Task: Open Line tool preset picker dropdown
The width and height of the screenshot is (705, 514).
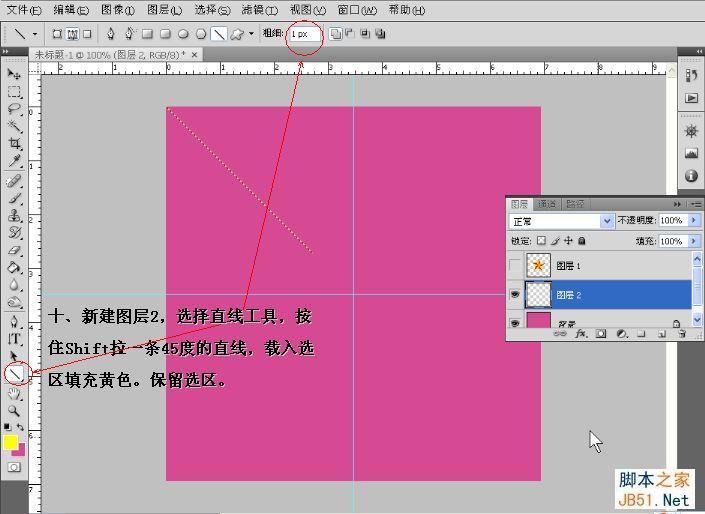Action: pos(35,34)
